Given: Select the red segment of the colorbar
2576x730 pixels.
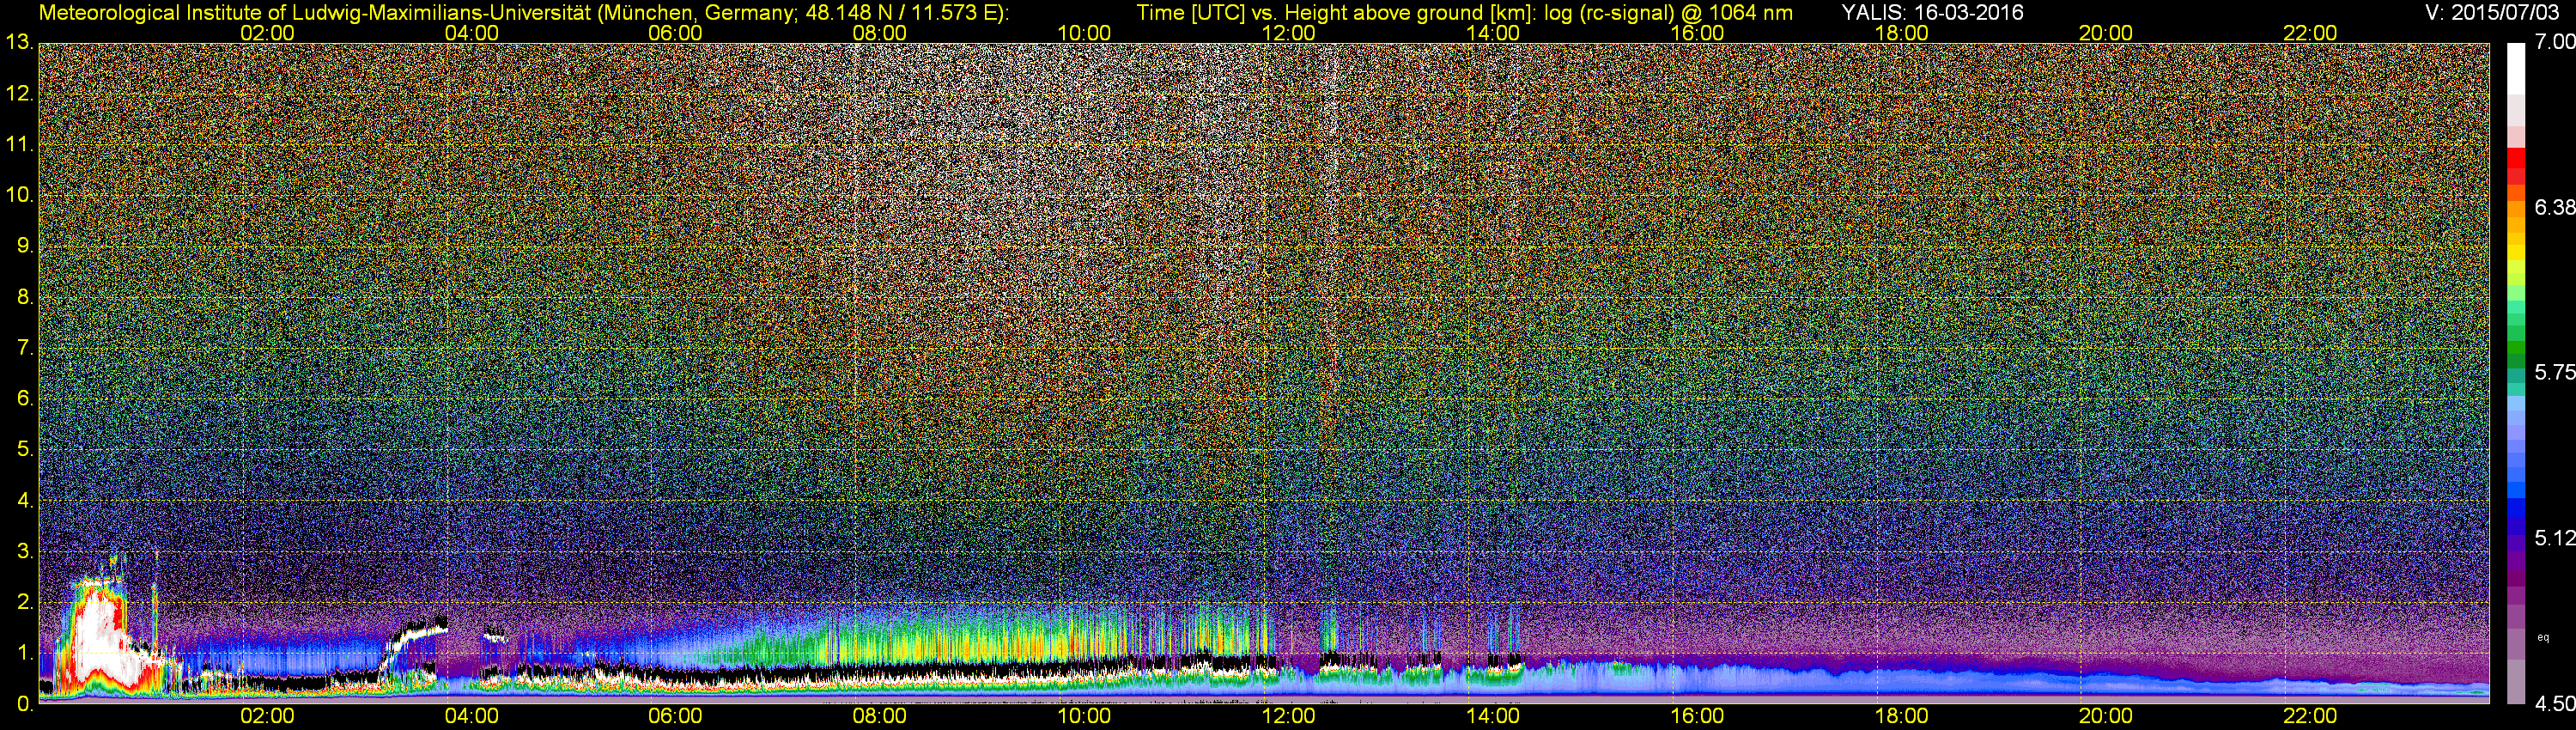Looking at the screenshot, I should tap(2516, 163).
